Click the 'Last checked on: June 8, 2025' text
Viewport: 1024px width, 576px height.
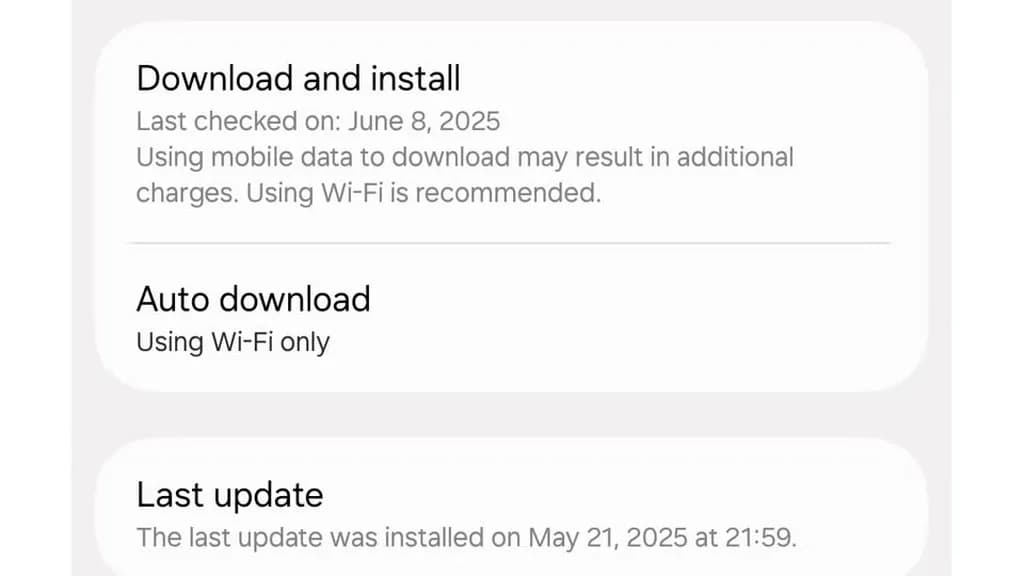tap(317, 122)
